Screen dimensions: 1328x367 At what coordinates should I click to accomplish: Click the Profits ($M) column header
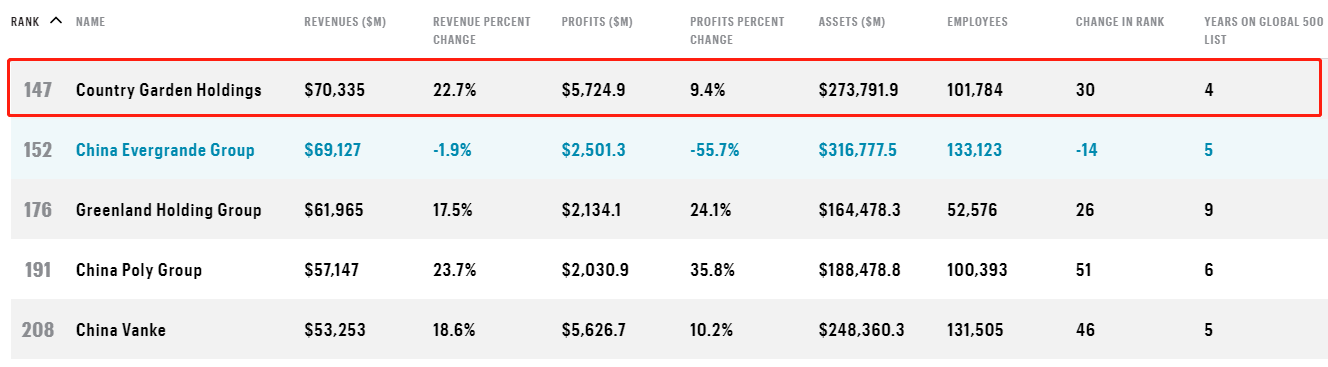[x=598, y=21]
